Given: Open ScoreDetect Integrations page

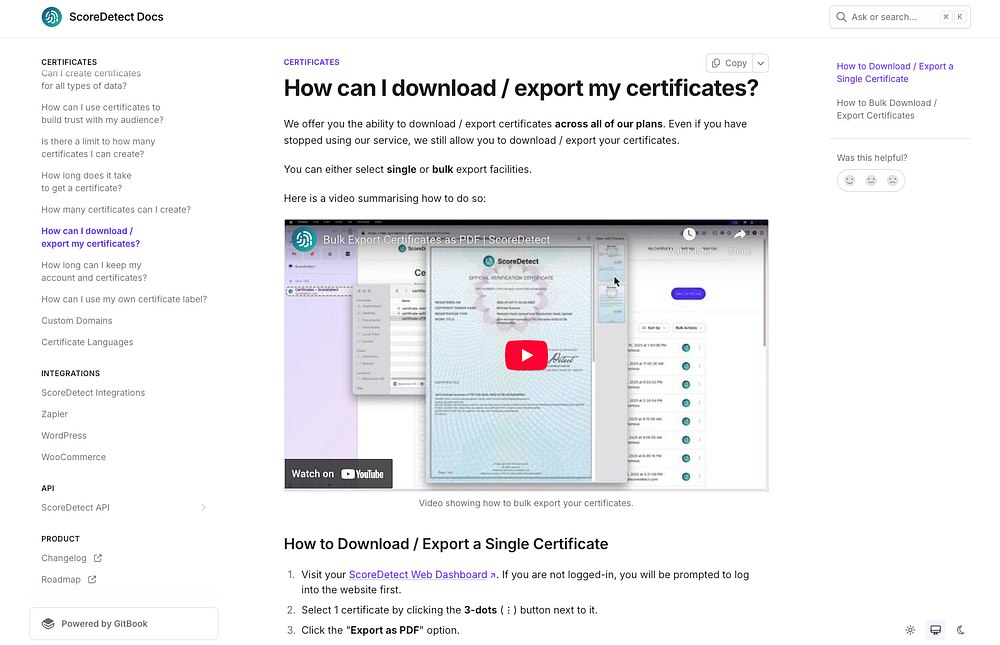Looking at the screenshot, I should click(93, 393).
